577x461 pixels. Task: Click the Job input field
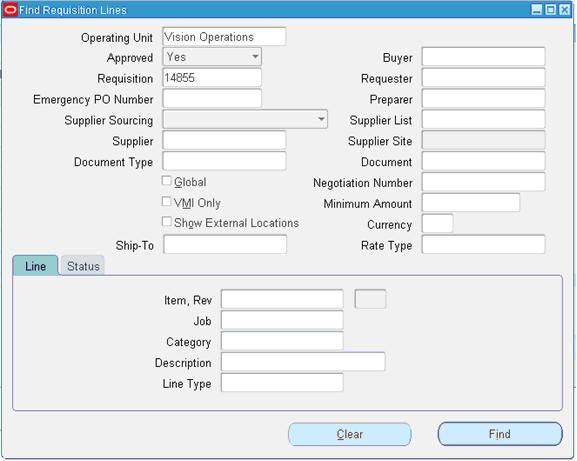pos(282,320)
